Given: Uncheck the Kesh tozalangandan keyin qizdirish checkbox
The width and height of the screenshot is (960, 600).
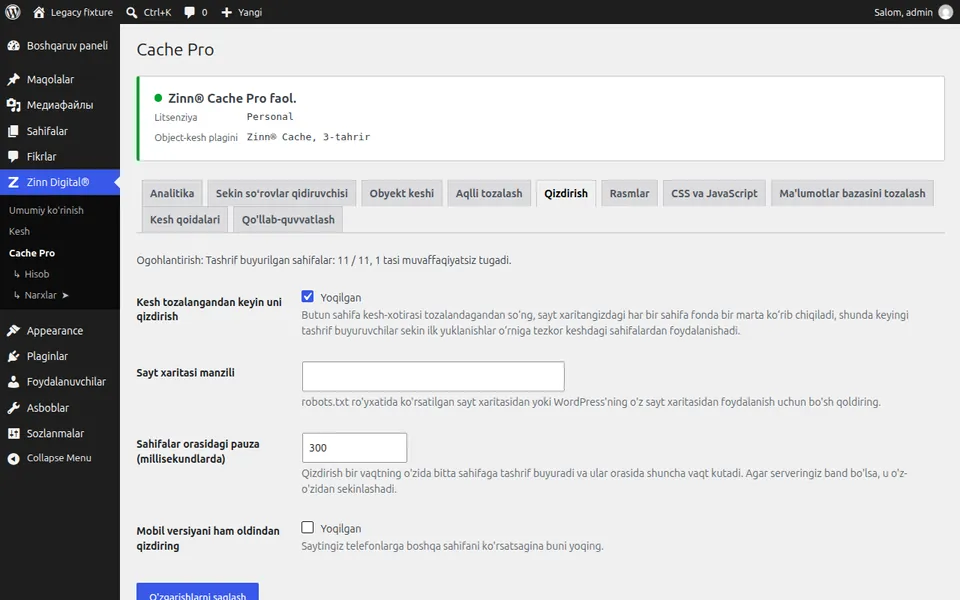Looking at the screenshot, I should click(x=307, y=297).
